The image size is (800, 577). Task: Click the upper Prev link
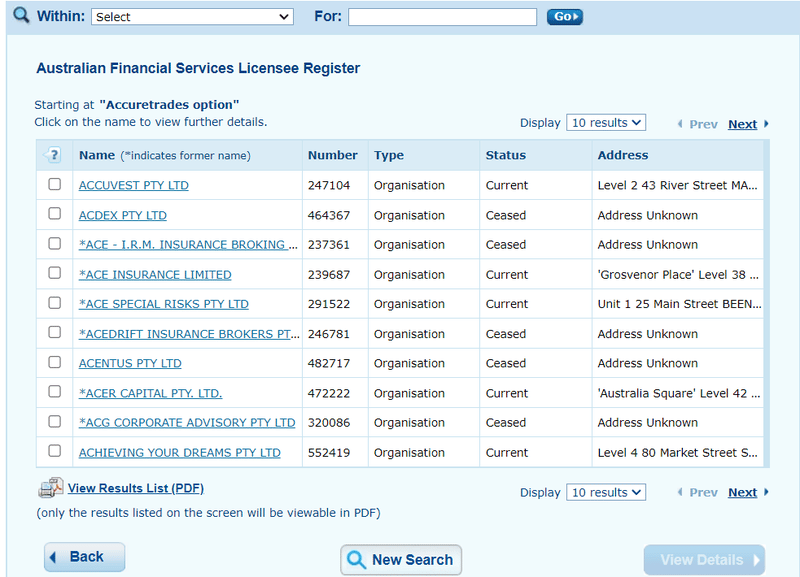pos(703,124)
